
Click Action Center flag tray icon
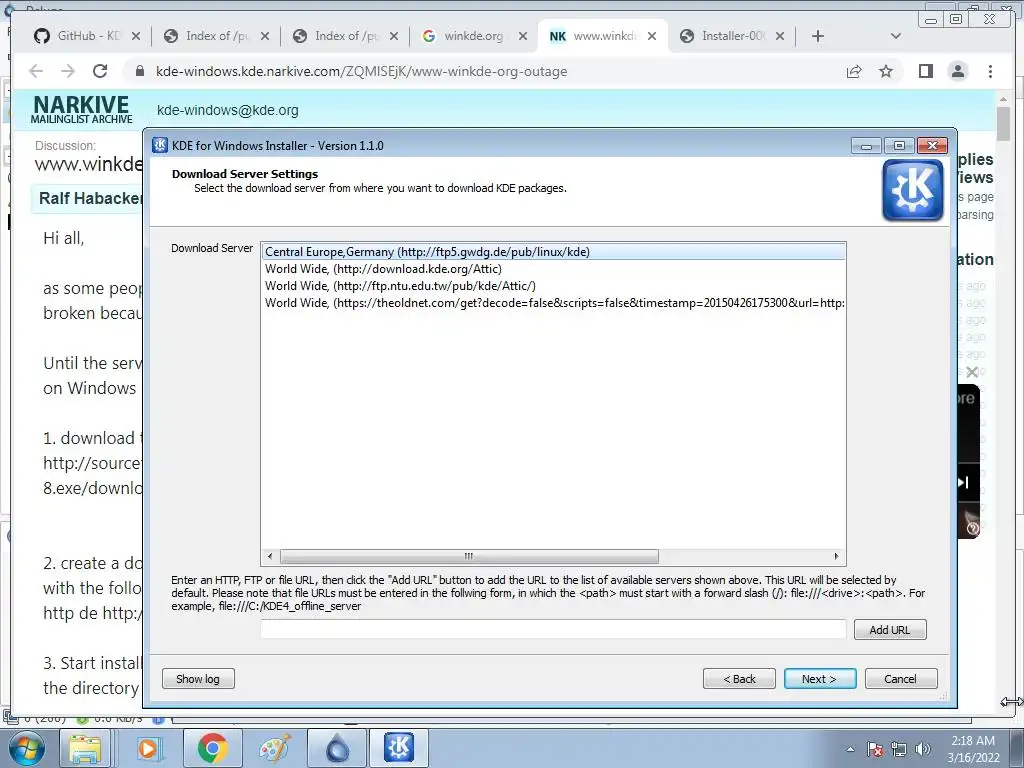click(x=875, y=749)
